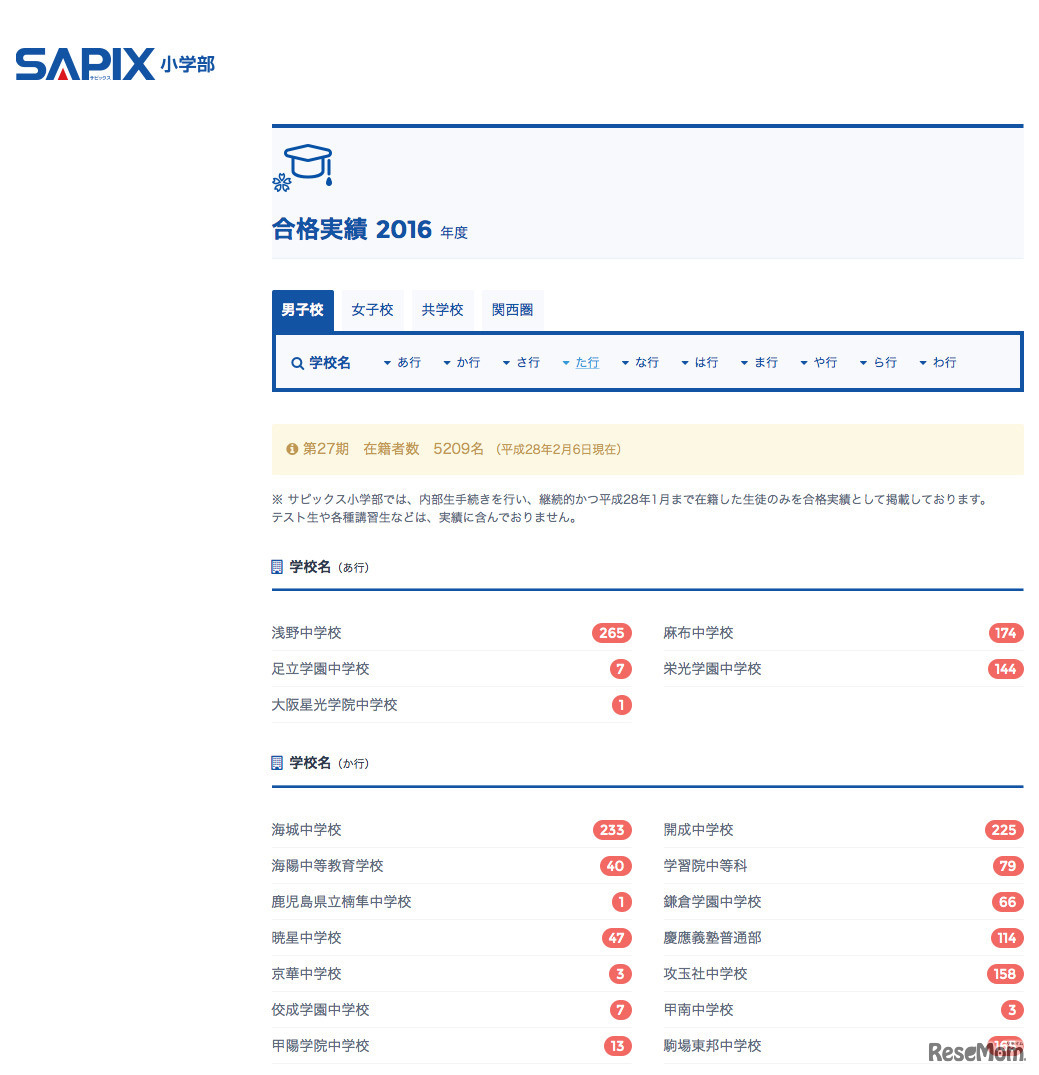
Task: Click 鎌倉学園中学校 school name
Action: pyautogui.click(x=713, y=902)
